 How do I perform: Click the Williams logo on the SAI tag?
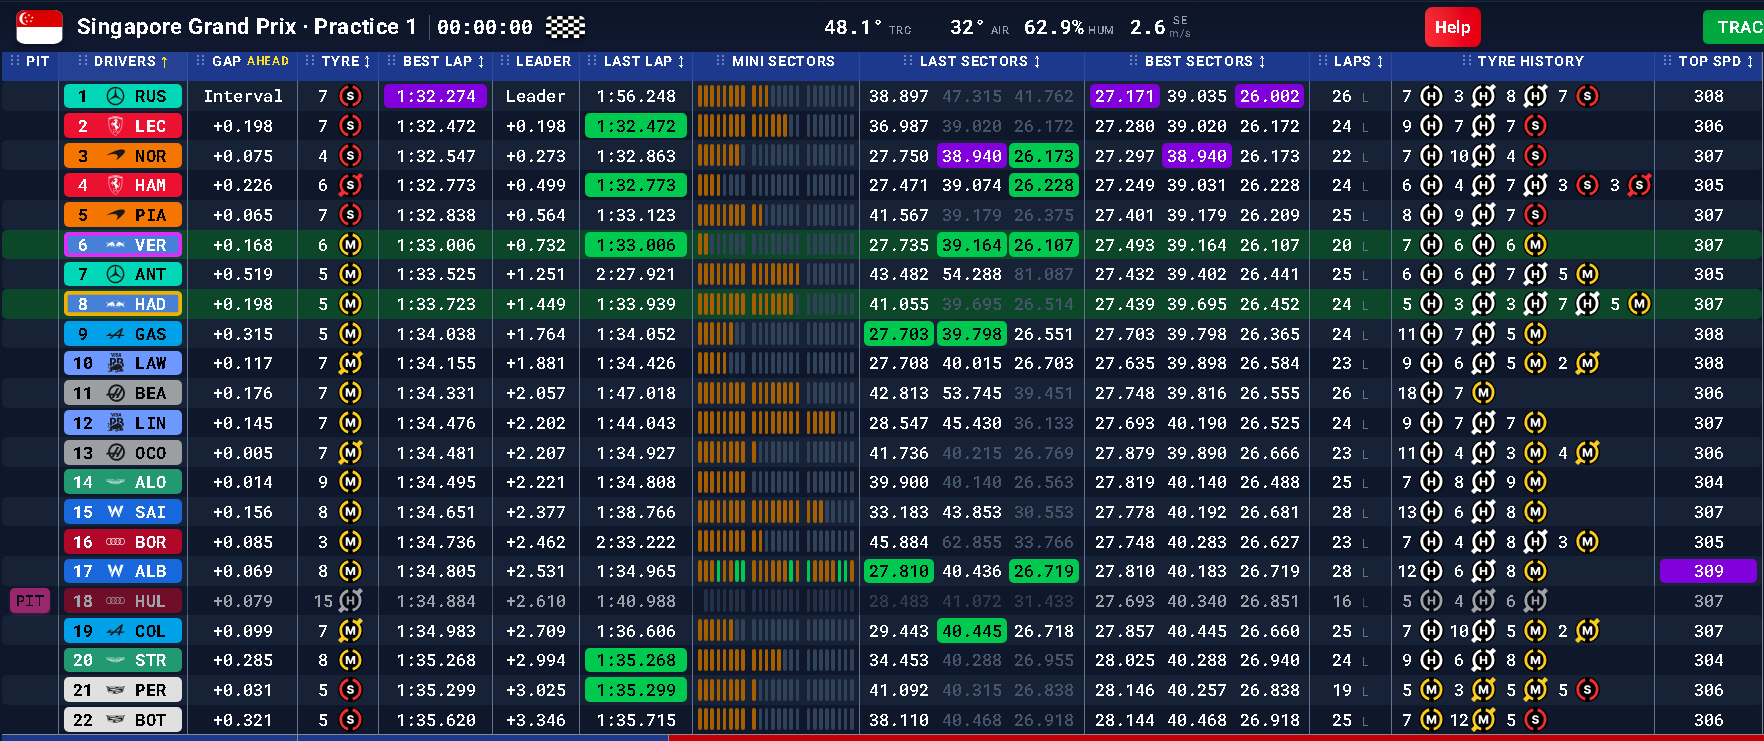(116, 512)
